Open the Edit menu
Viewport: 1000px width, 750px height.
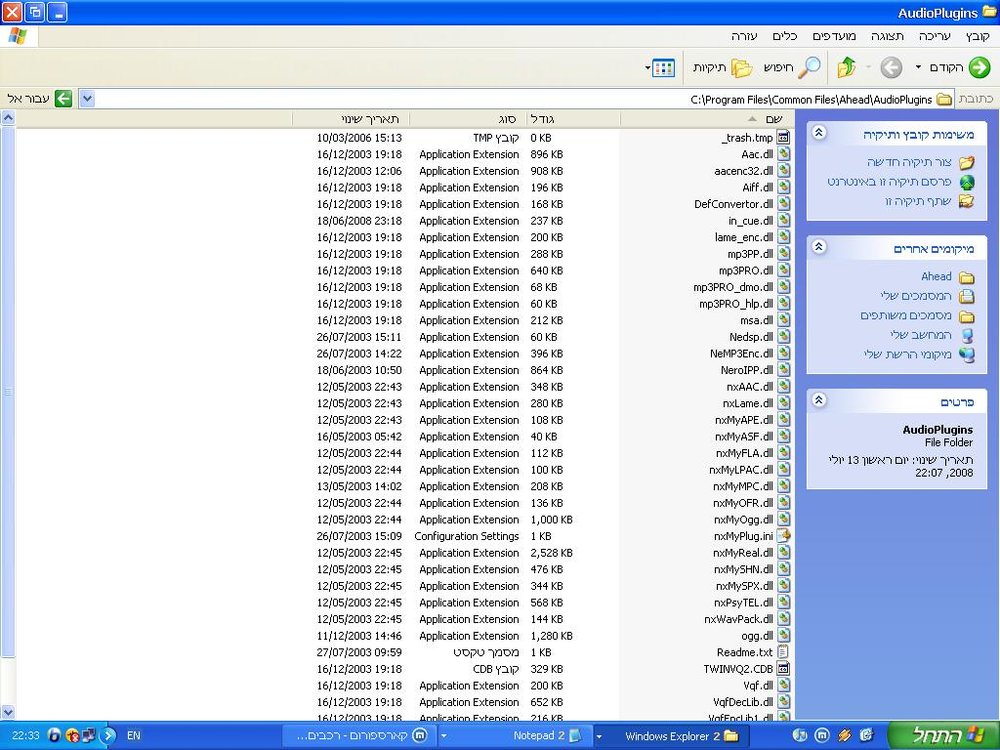tap(934, 36)
